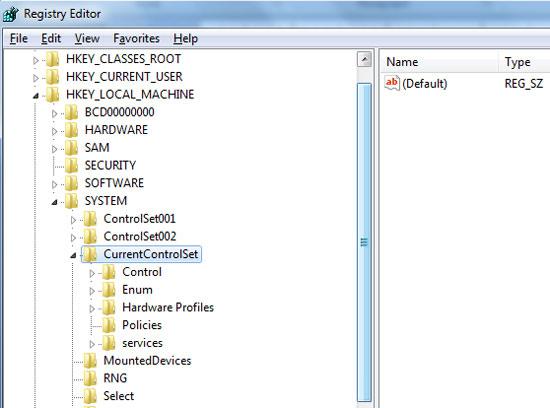The height and width of the screenshot is (408, 550).
Task: Click the Policies folder icon
Action: click(x=109, y=325)
